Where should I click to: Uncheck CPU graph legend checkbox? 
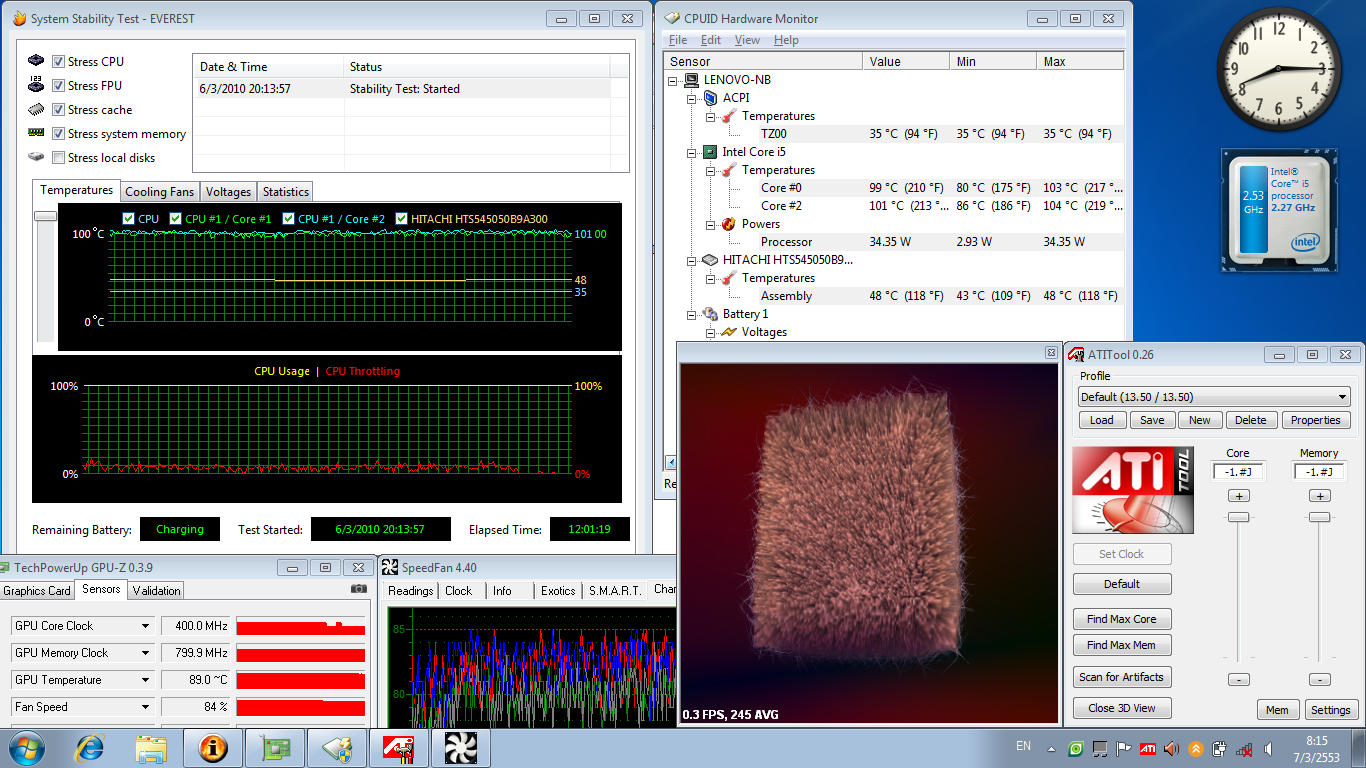[x=128, y=219]
